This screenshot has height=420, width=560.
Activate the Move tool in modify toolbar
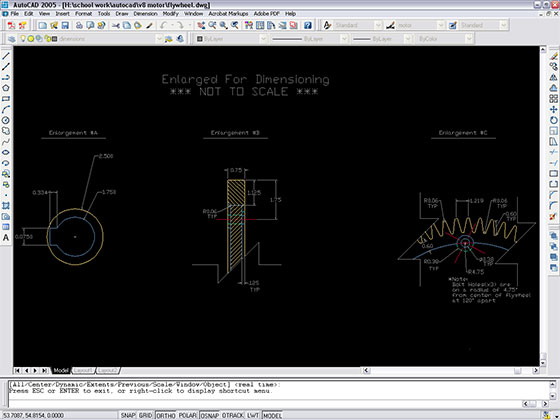click(x=553, y=109)
